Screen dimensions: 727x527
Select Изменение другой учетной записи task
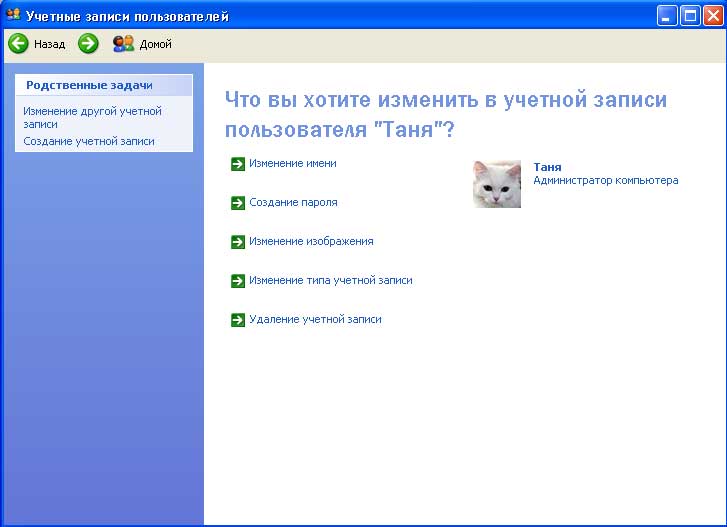click(92, 118)
